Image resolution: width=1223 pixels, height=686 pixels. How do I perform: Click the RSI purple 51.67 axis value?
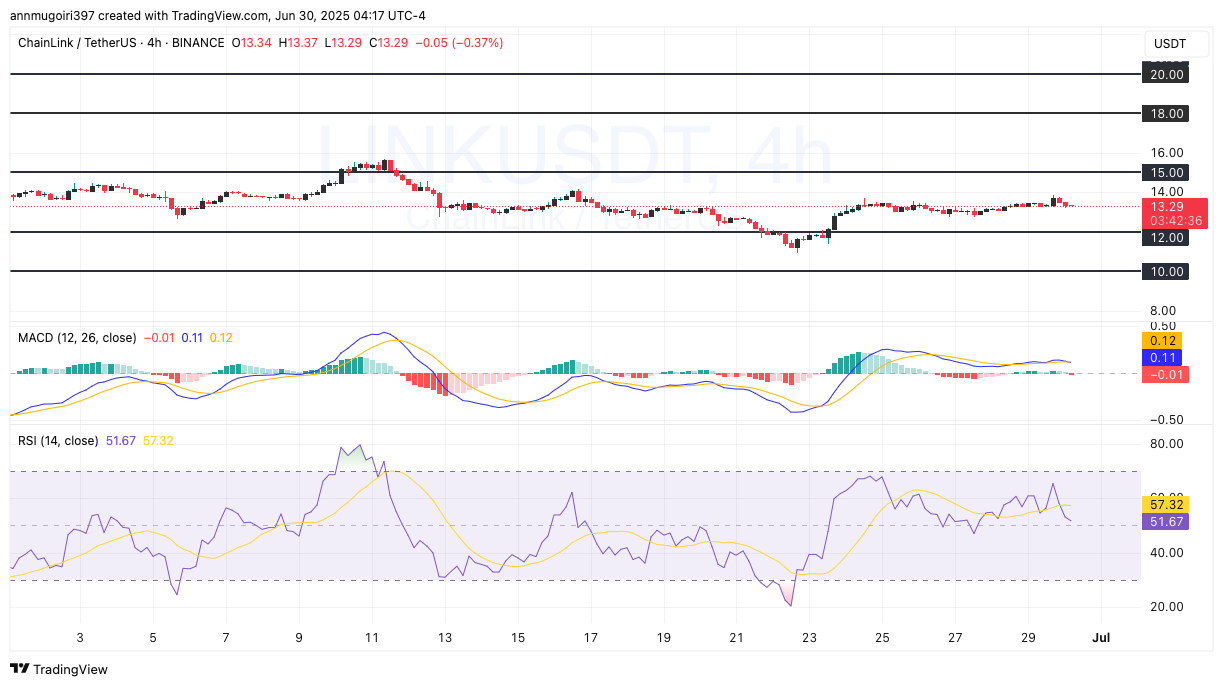point(1166,521)
